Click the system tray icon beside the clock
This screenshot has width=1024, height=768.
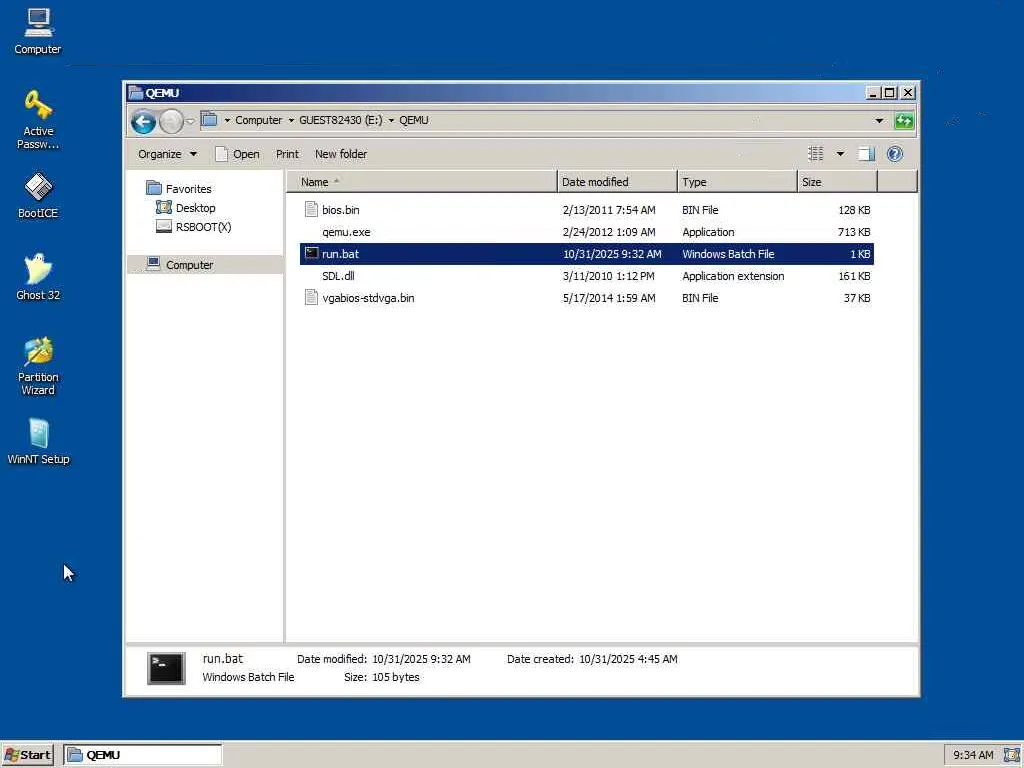pos(1011,755)
